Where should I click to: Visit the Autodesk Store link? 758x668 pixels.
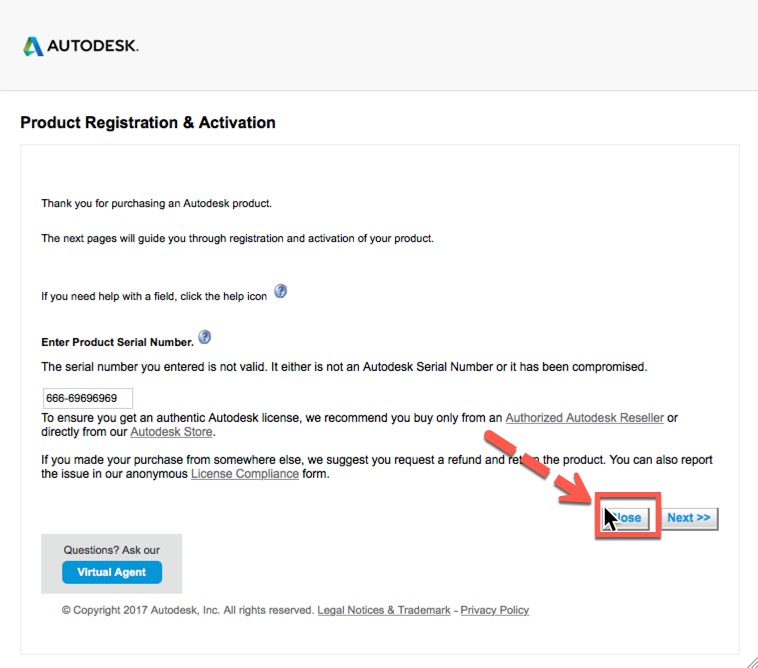click(171, 432)
